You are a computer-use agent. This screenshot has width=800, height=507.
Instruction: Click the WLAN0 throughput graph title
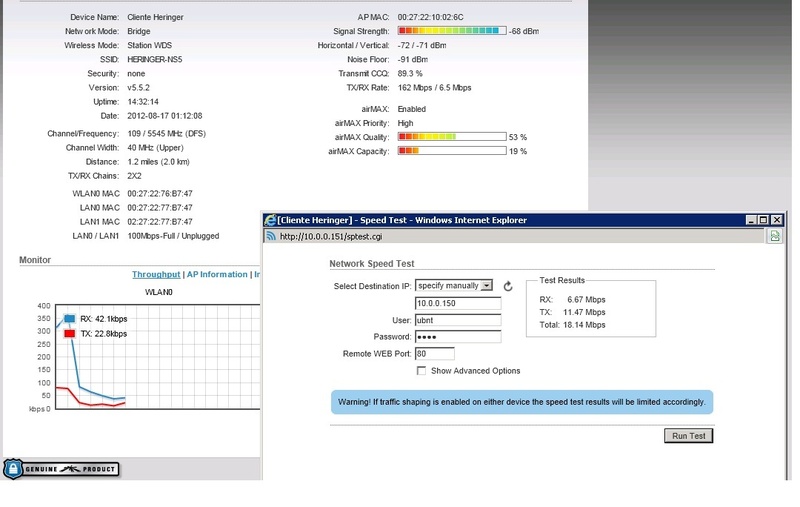(x=159, y=292)
